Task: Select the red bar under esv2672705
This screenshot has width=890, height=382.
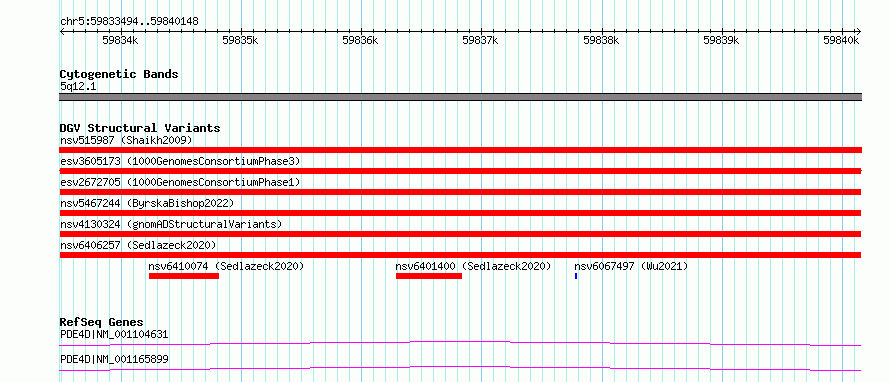Action: click(x=460, y=192)
